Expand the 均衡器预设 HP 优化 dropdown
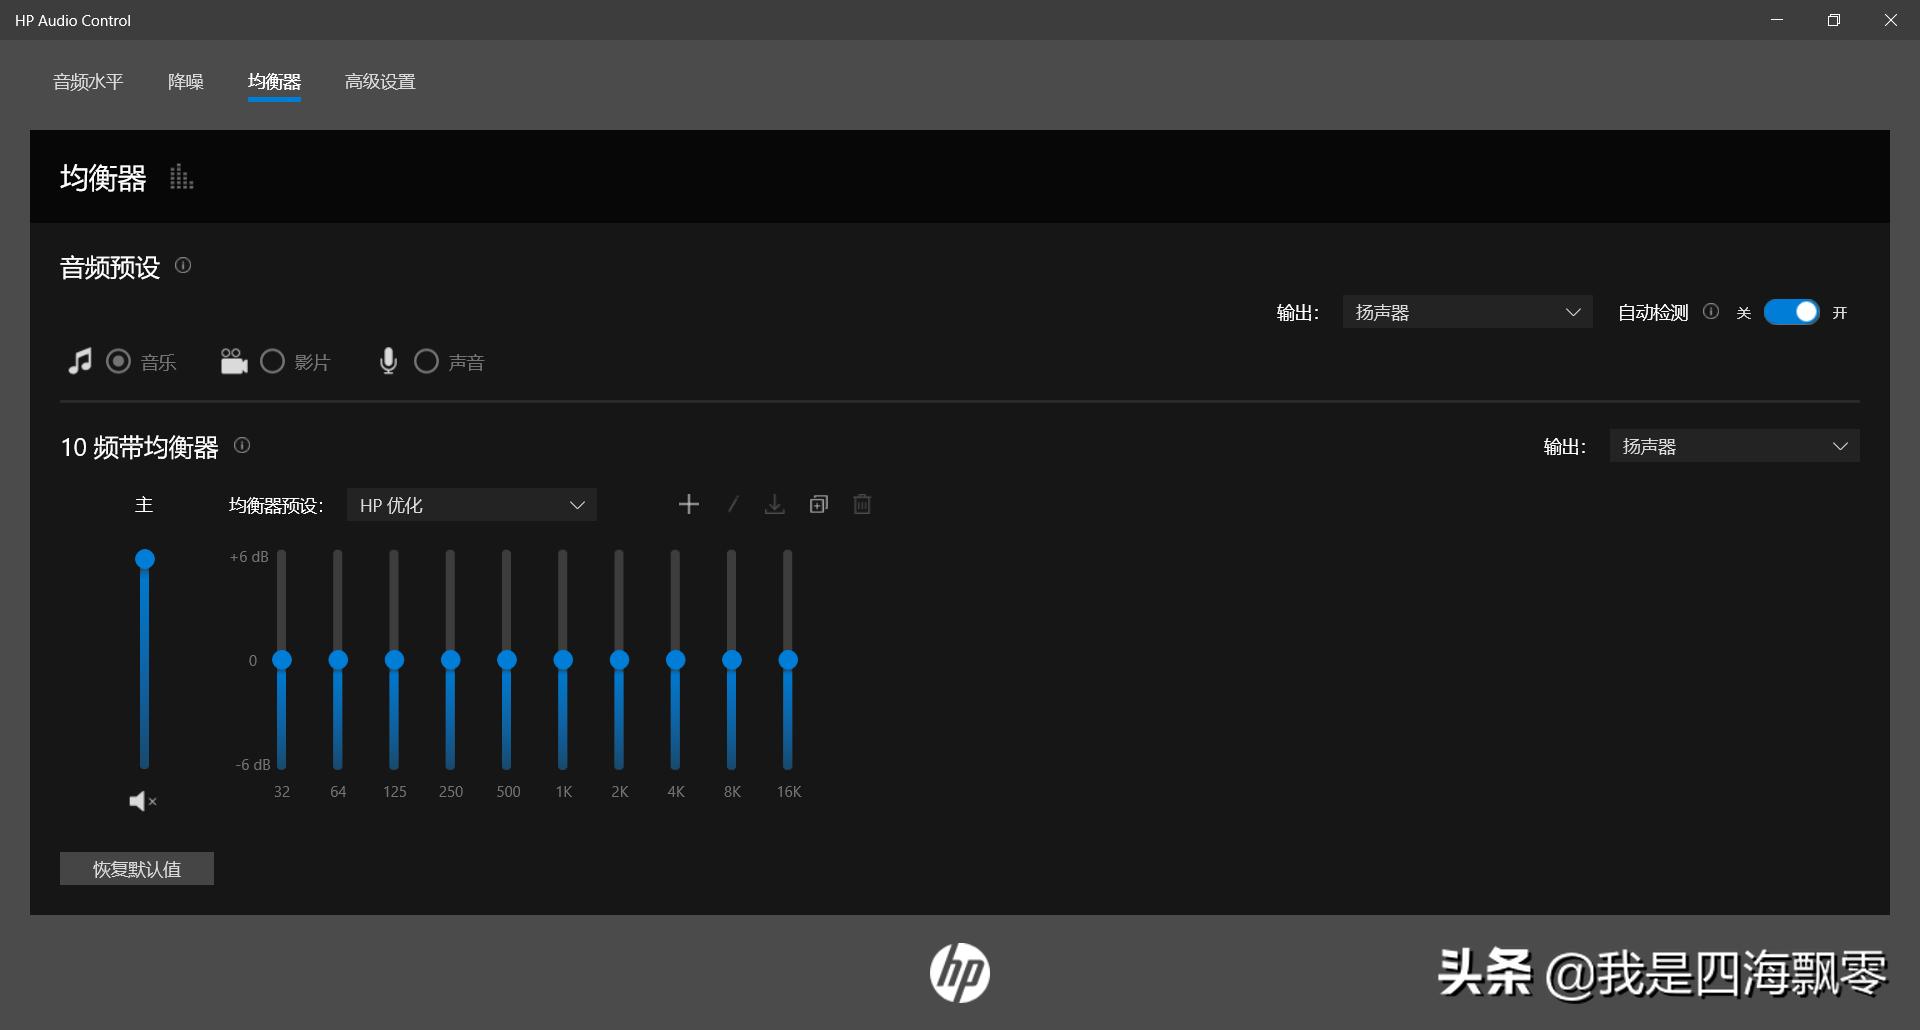Image resolution: width=1920 pixels, height=1030 pixels. (472, 505)
